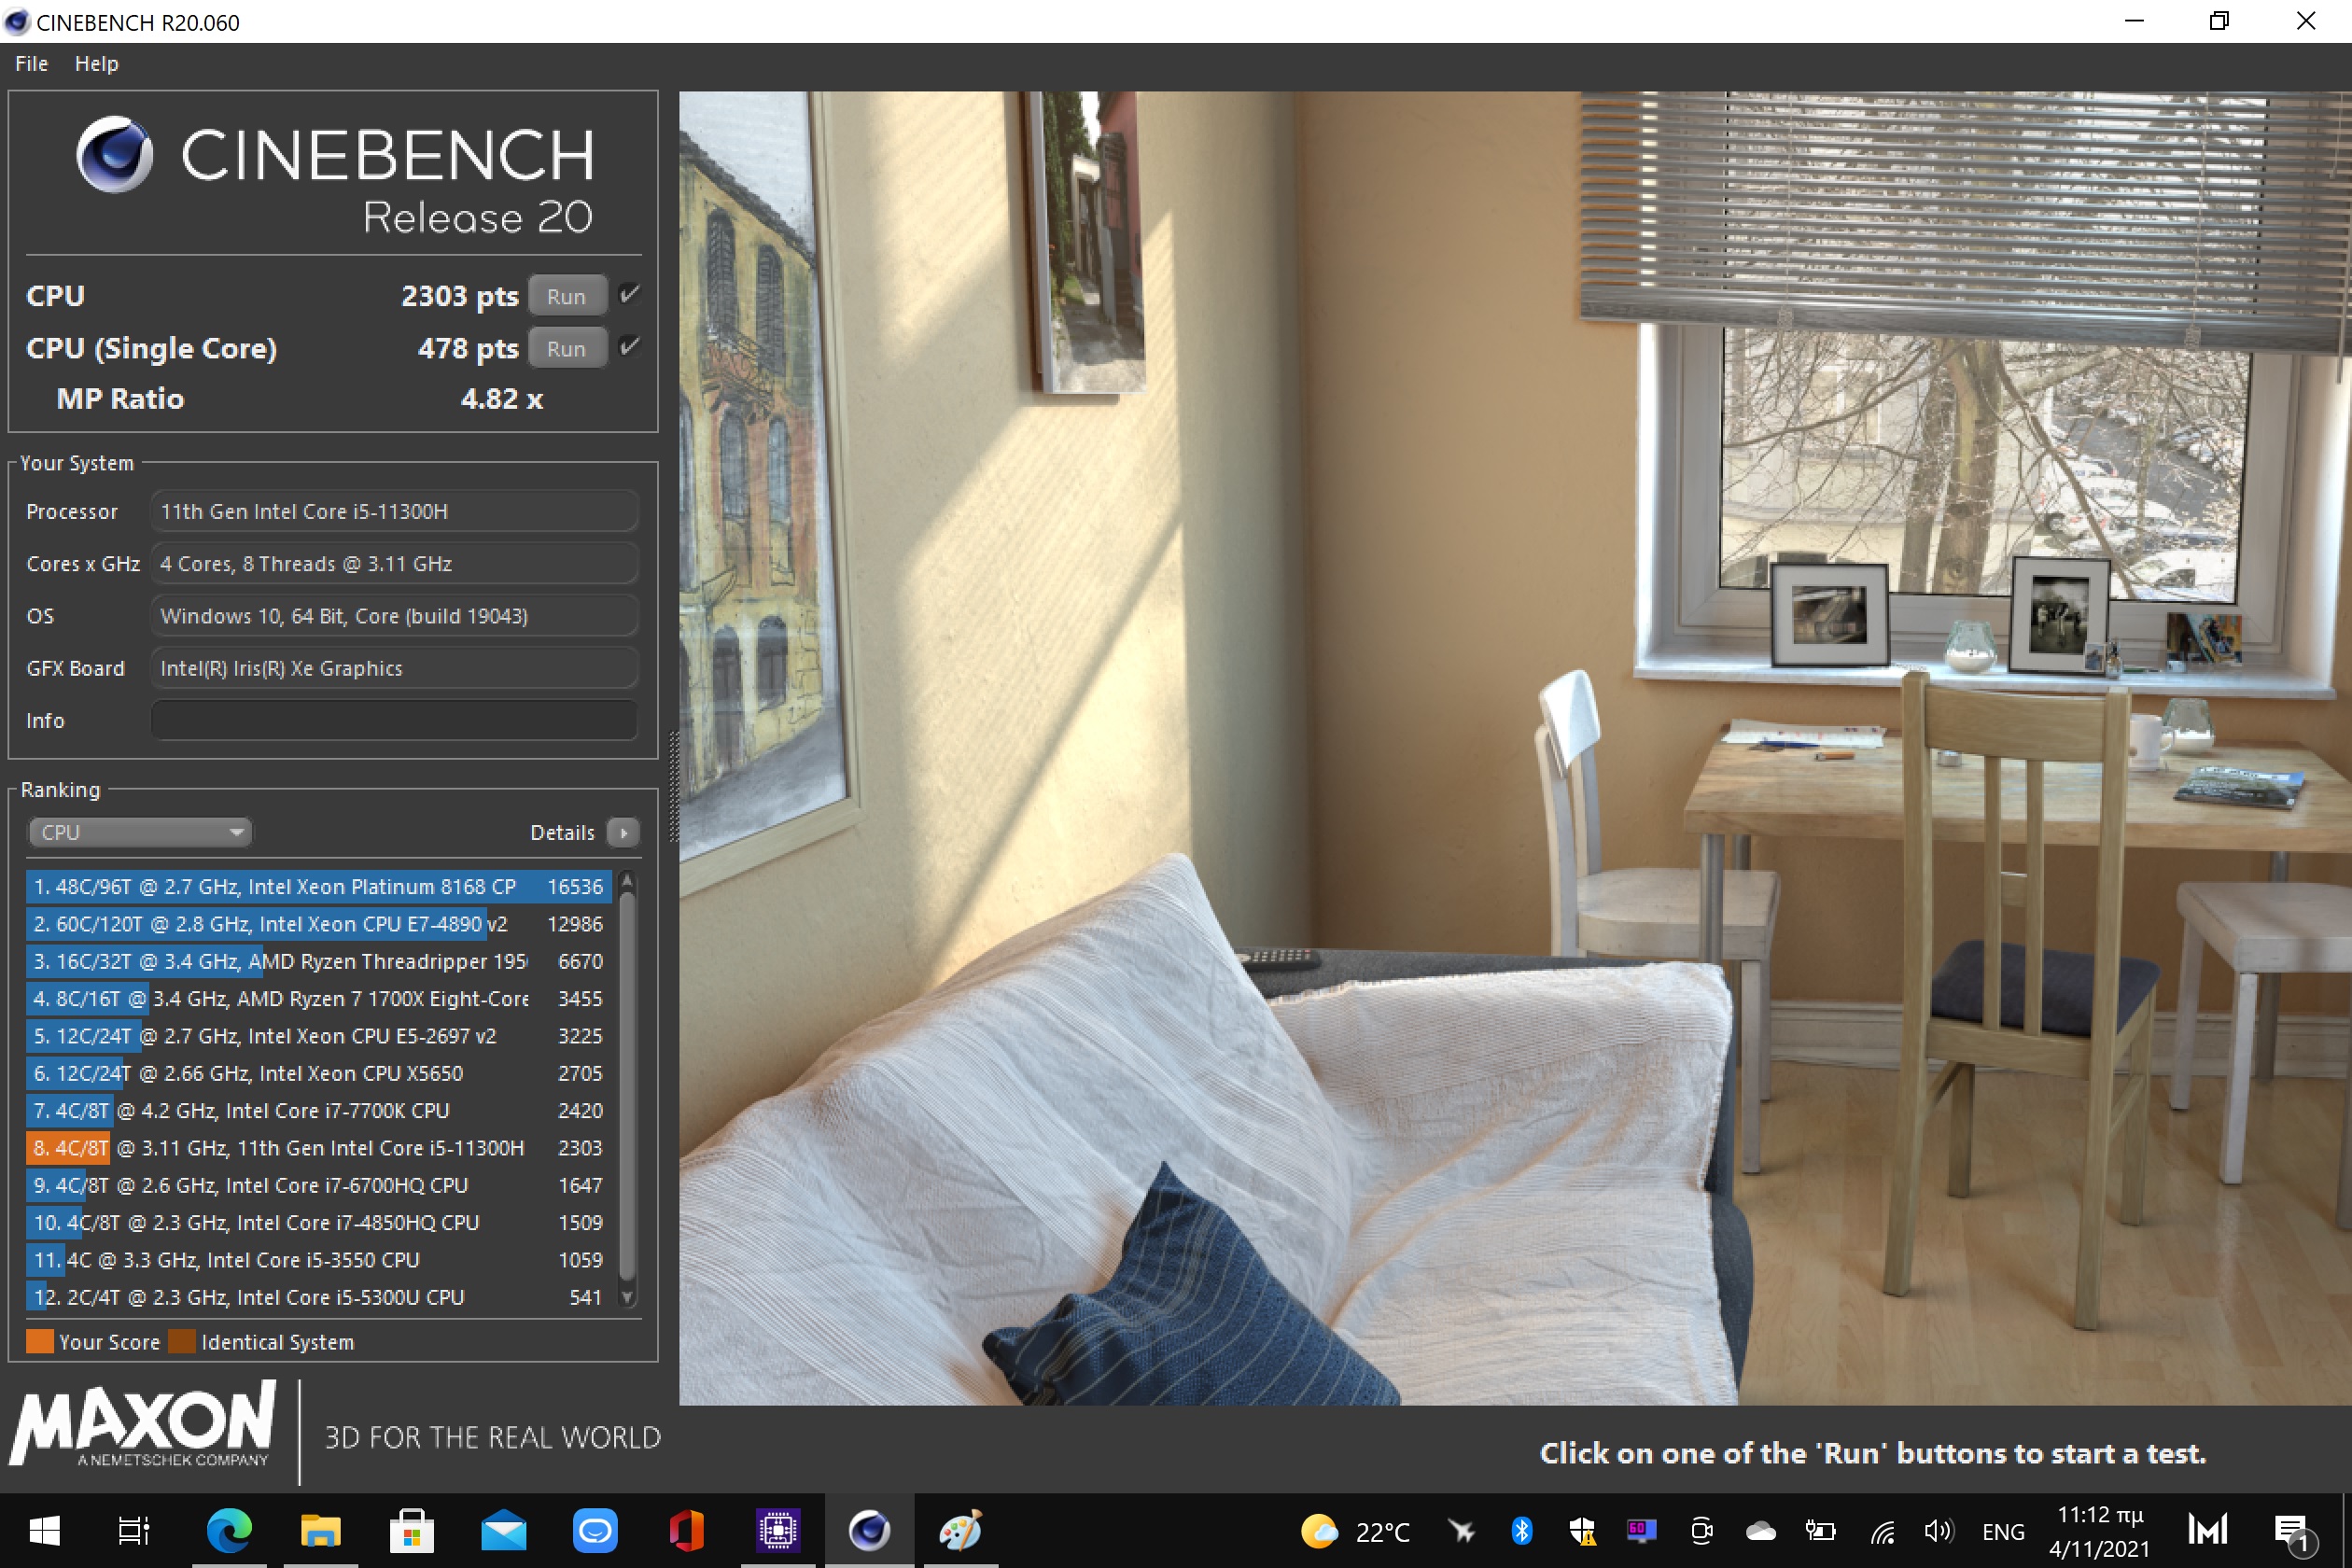Launch Microsoft Edge from taskbar
Viewport: 2352px width, 1568px height.
pyautogui.click(x=229, y=1530)
